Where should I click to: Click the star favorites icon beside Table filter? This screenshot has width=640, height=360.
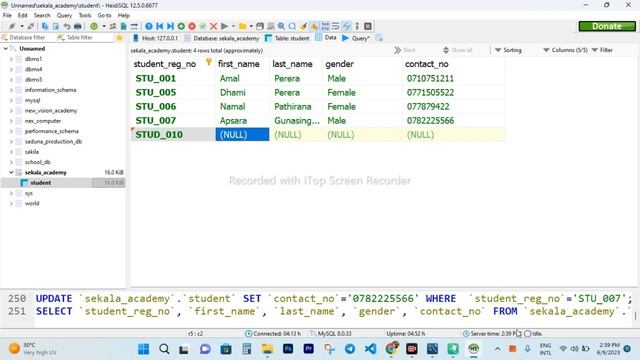[x=119, y=38]
